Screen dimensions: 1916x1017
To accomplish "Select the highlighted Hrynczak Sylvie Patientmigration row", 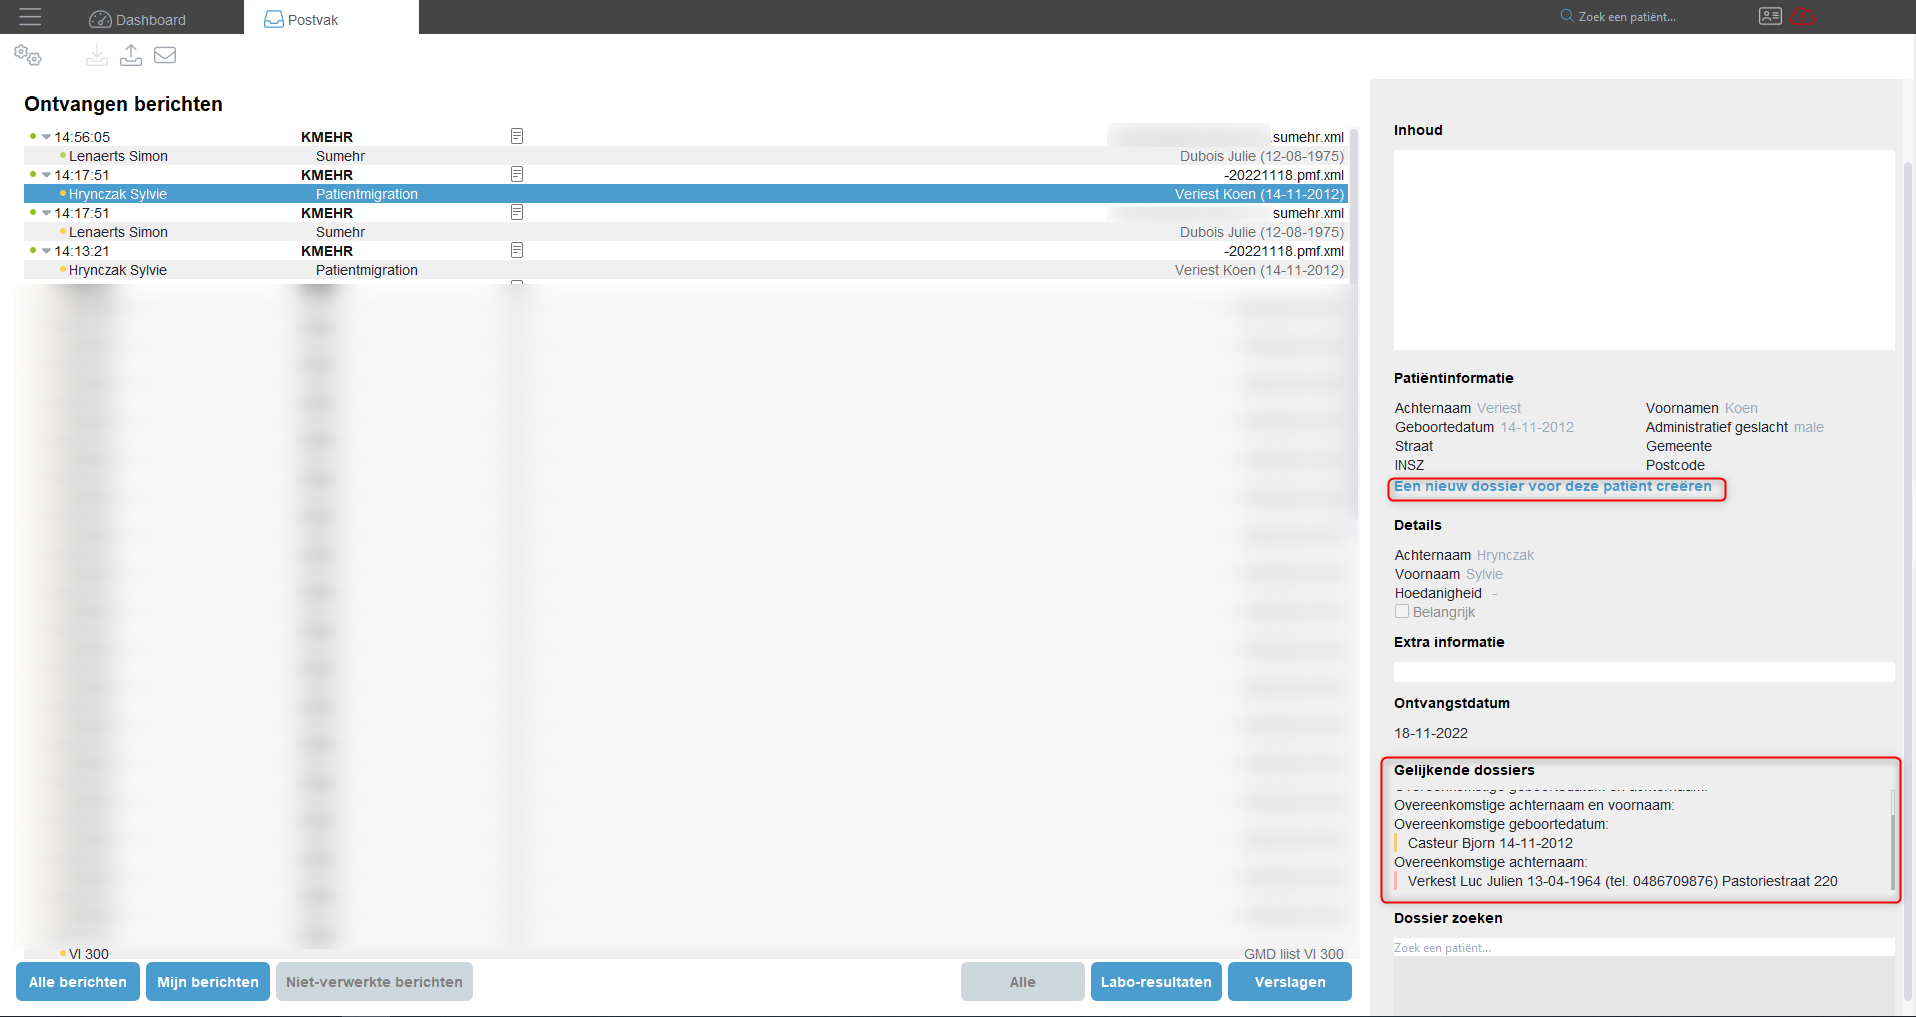I will [x=686, y=194].
